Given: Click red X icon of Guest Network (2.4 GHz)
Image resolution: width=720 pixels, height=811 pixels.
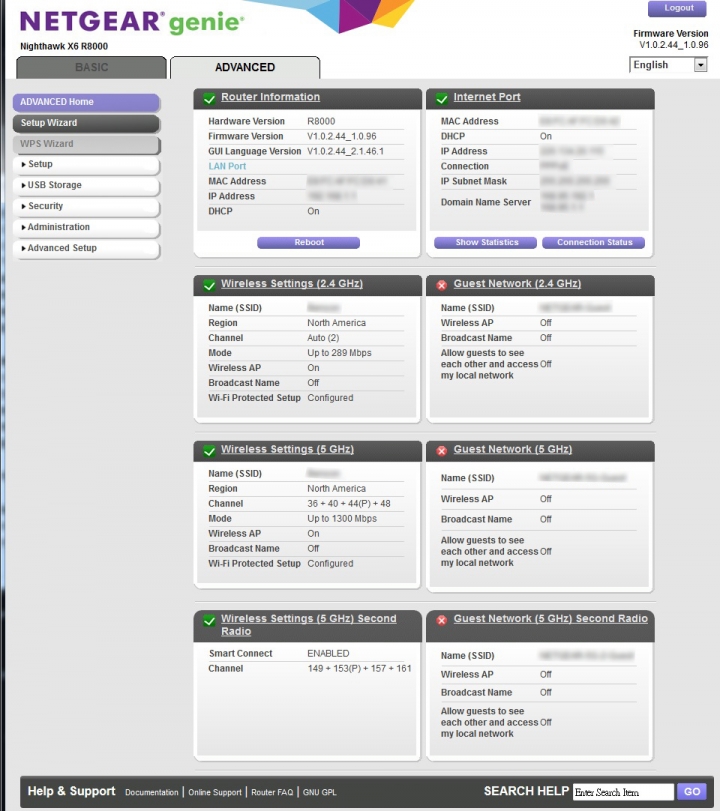Looking at the screenshot, I should click(x=442, y=285).
